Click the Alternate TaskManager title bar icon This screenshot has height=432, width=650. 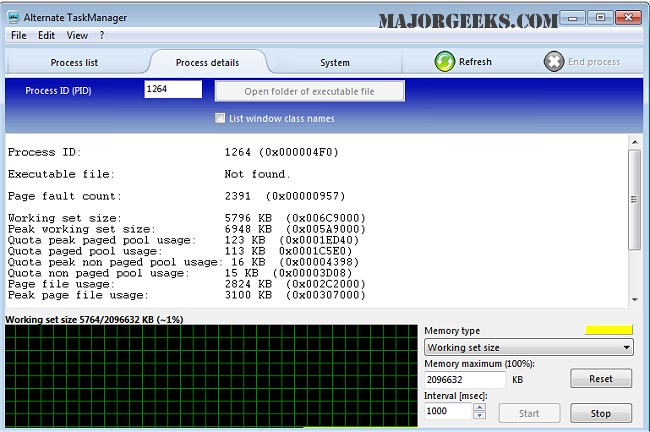tap(14, 17)
